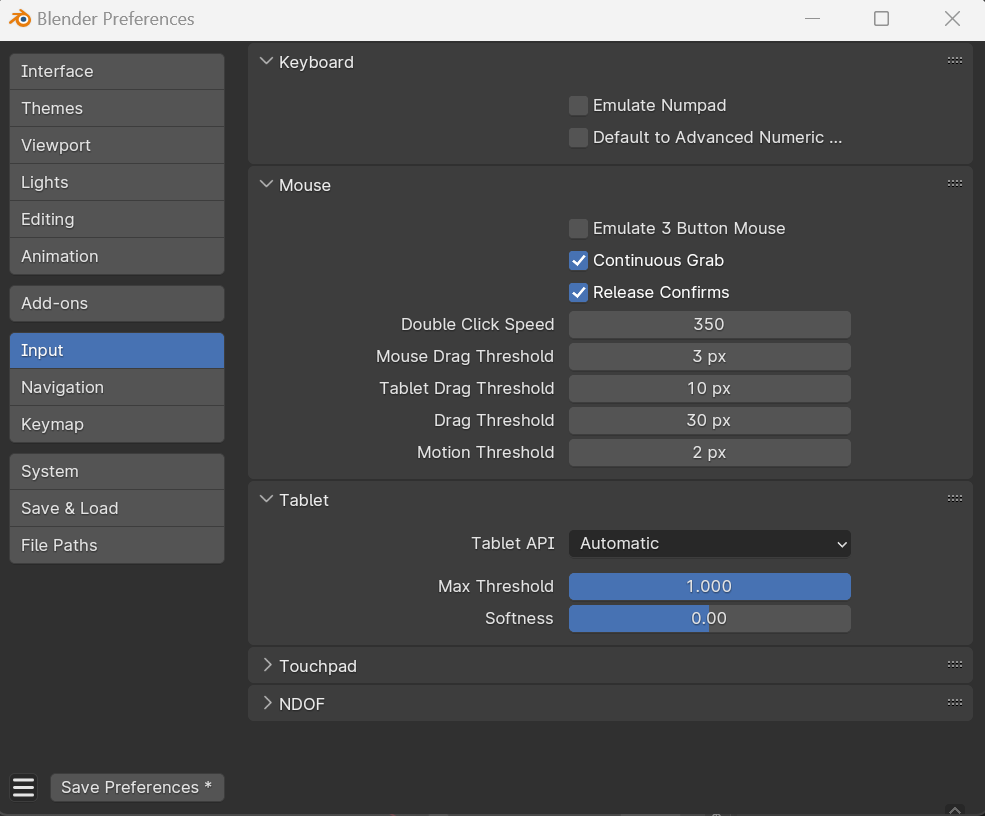The image size is (985, 816).
Task: Click the Blender logo in title bar
Action: [19, 18]
